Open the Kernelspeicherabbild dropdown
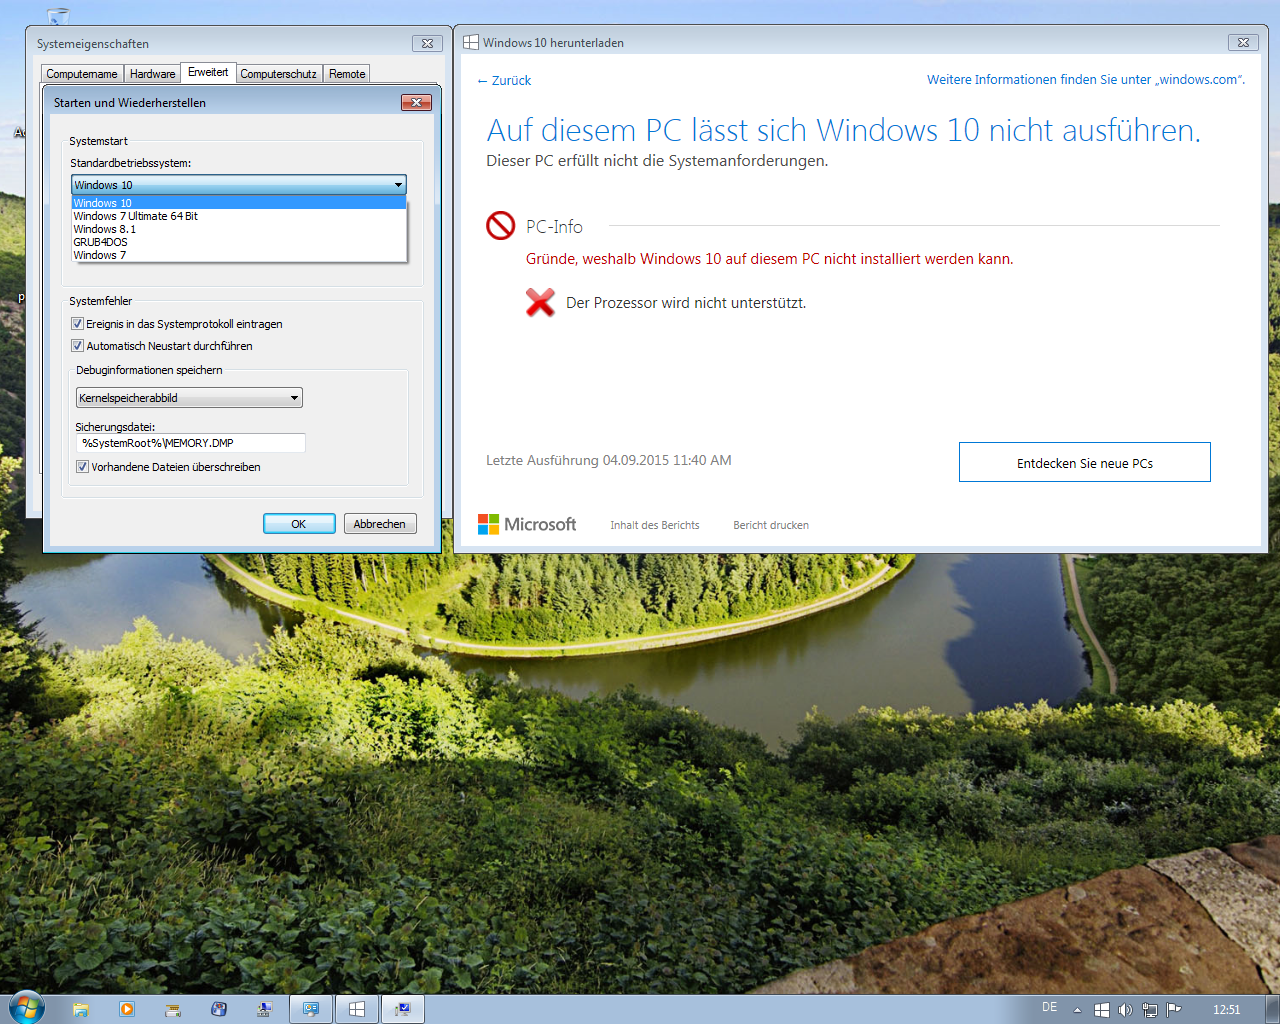The width and height of the screenshot is (1280, 1024). click(189, 398)
